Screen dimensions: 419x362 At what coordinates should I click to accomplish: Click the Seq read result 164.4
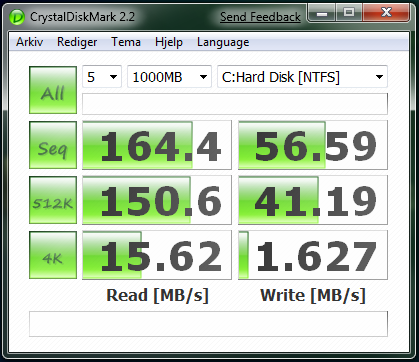pyautogui.click(x=157, y=145)
